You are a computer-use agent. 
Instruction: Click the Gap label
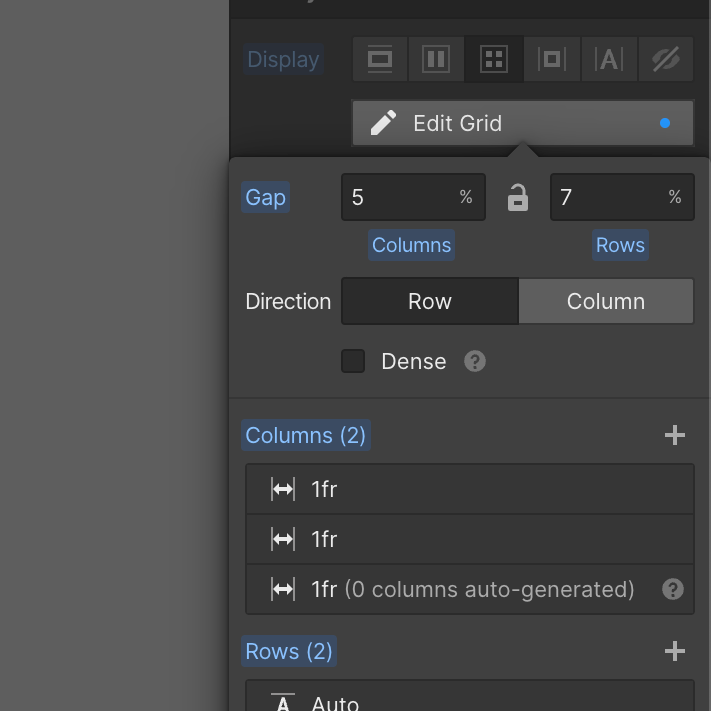point(265,197)
